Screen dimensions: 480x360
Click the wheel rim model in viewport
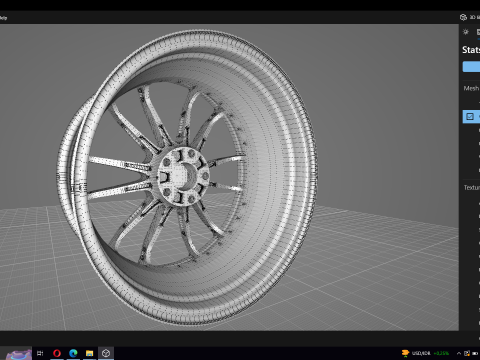pyautogui.click(x=187, y=177)
